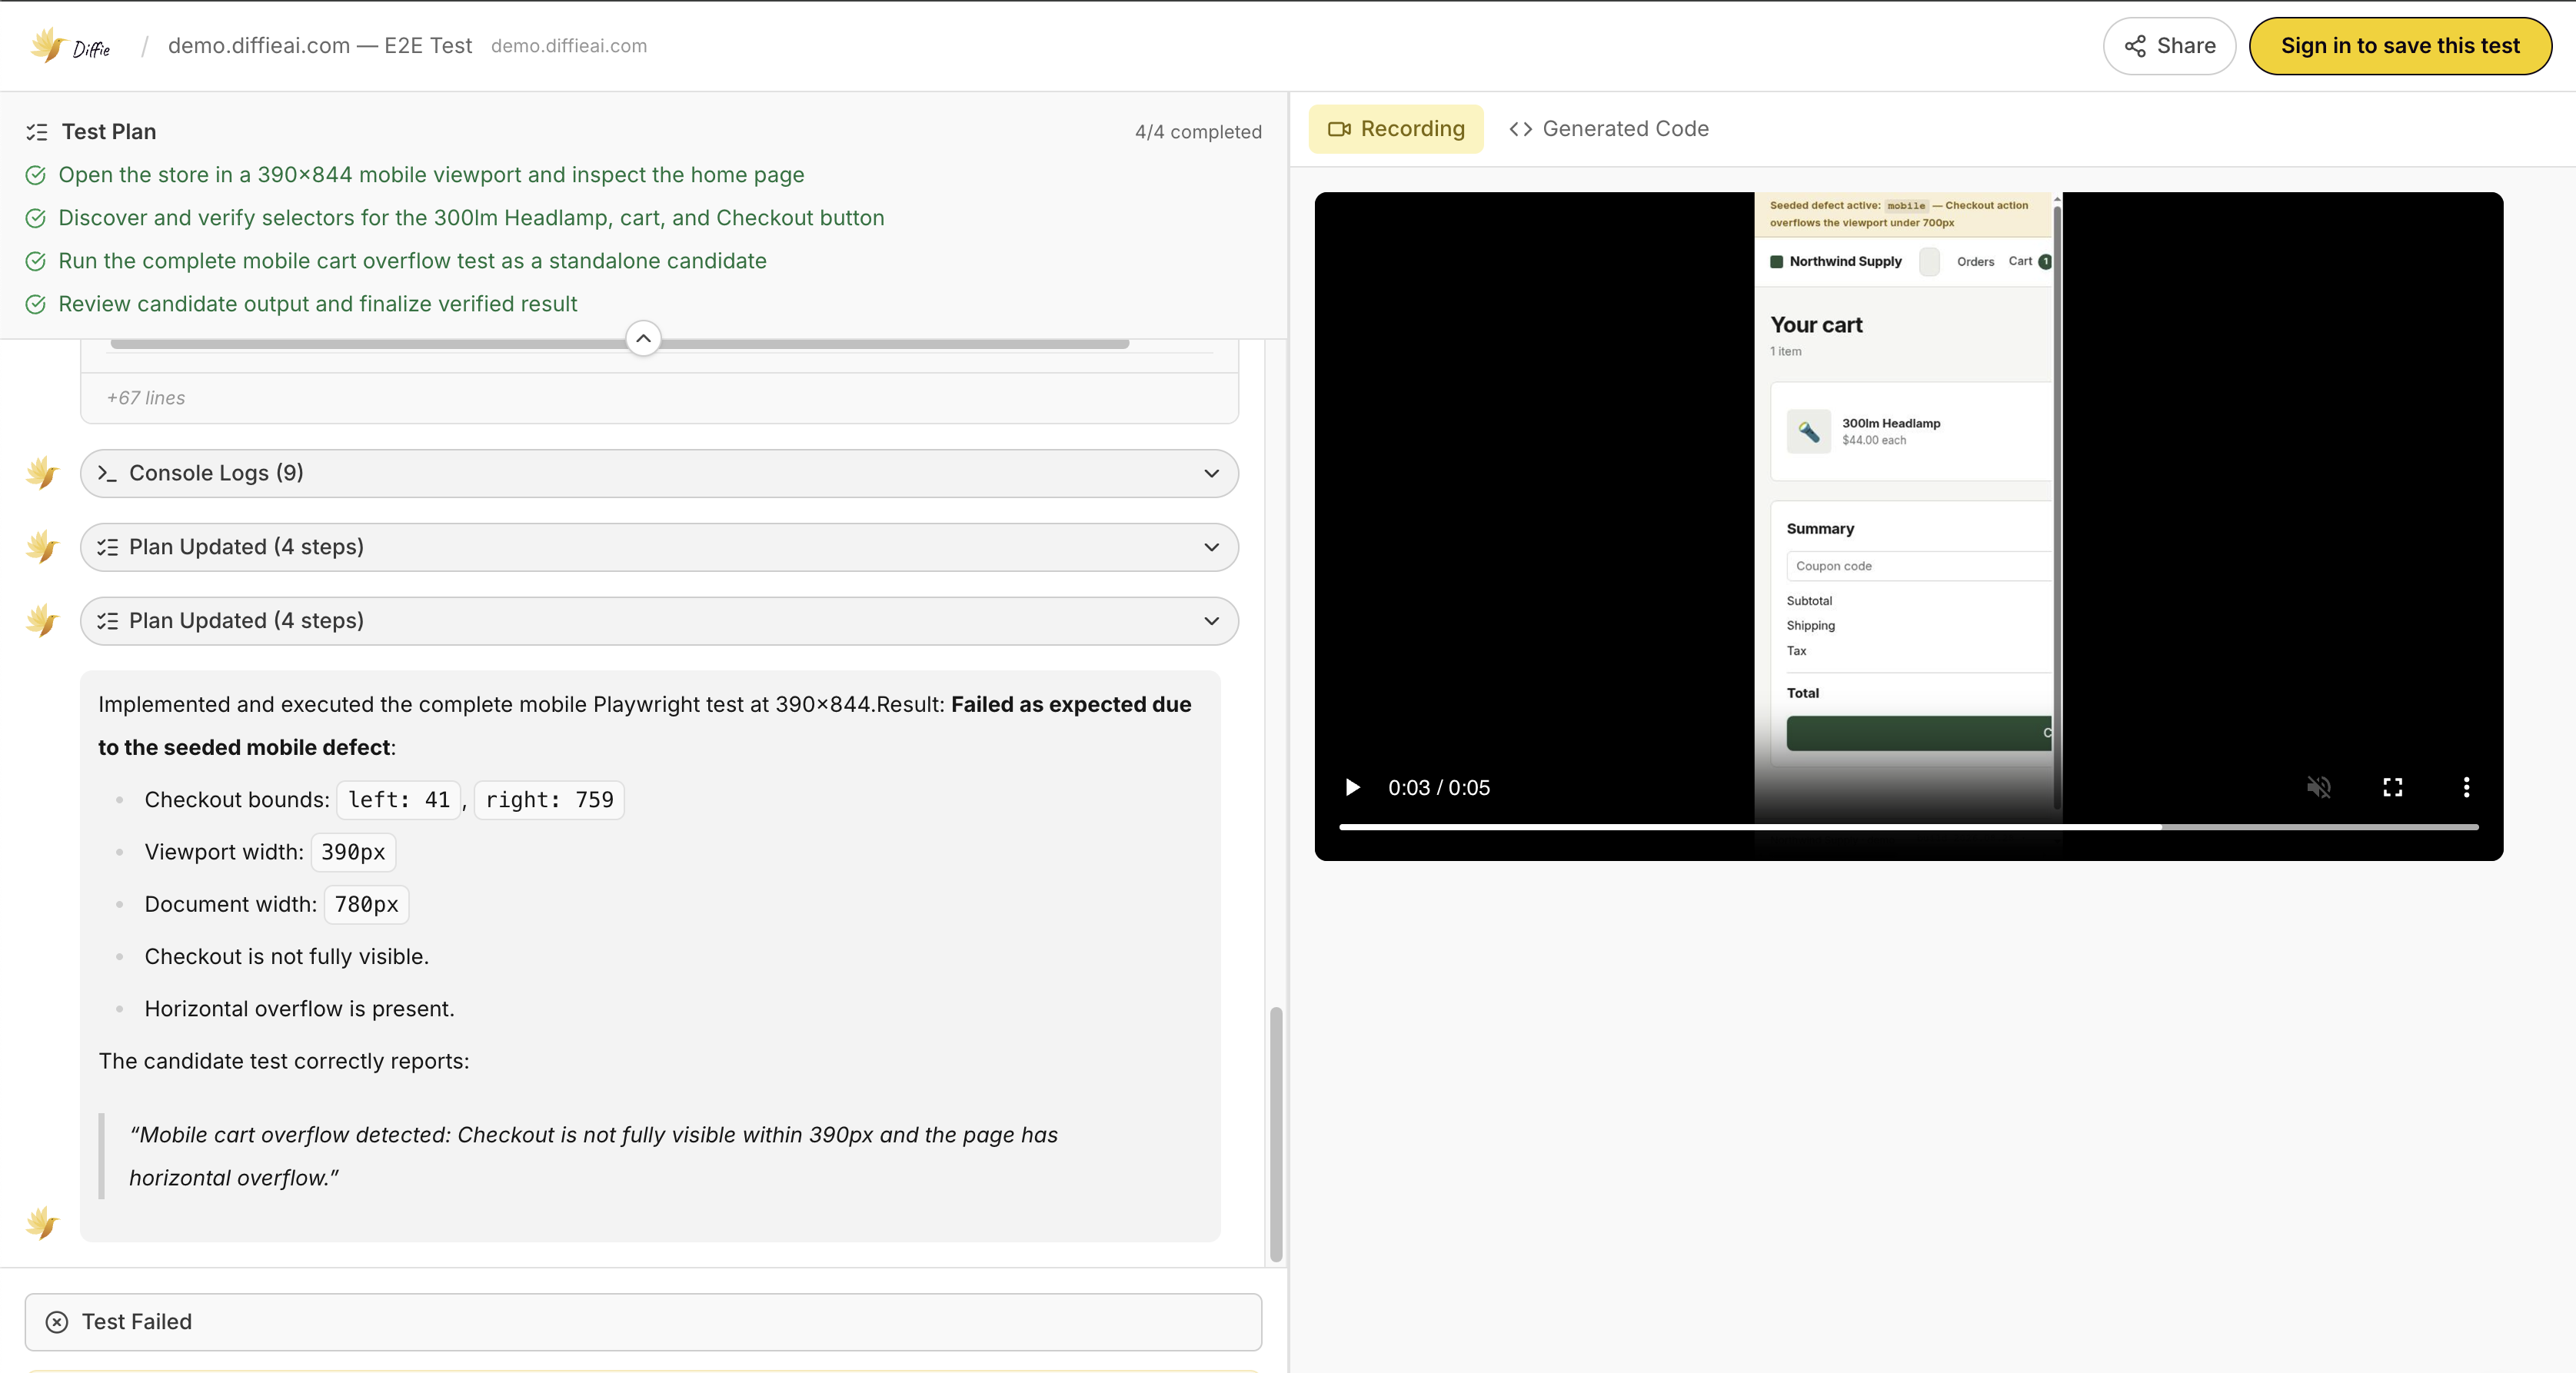Viewport: 2576px width, 1373px height.
Task: Click the left: 41 code value
Action: [x=399, y=800]
